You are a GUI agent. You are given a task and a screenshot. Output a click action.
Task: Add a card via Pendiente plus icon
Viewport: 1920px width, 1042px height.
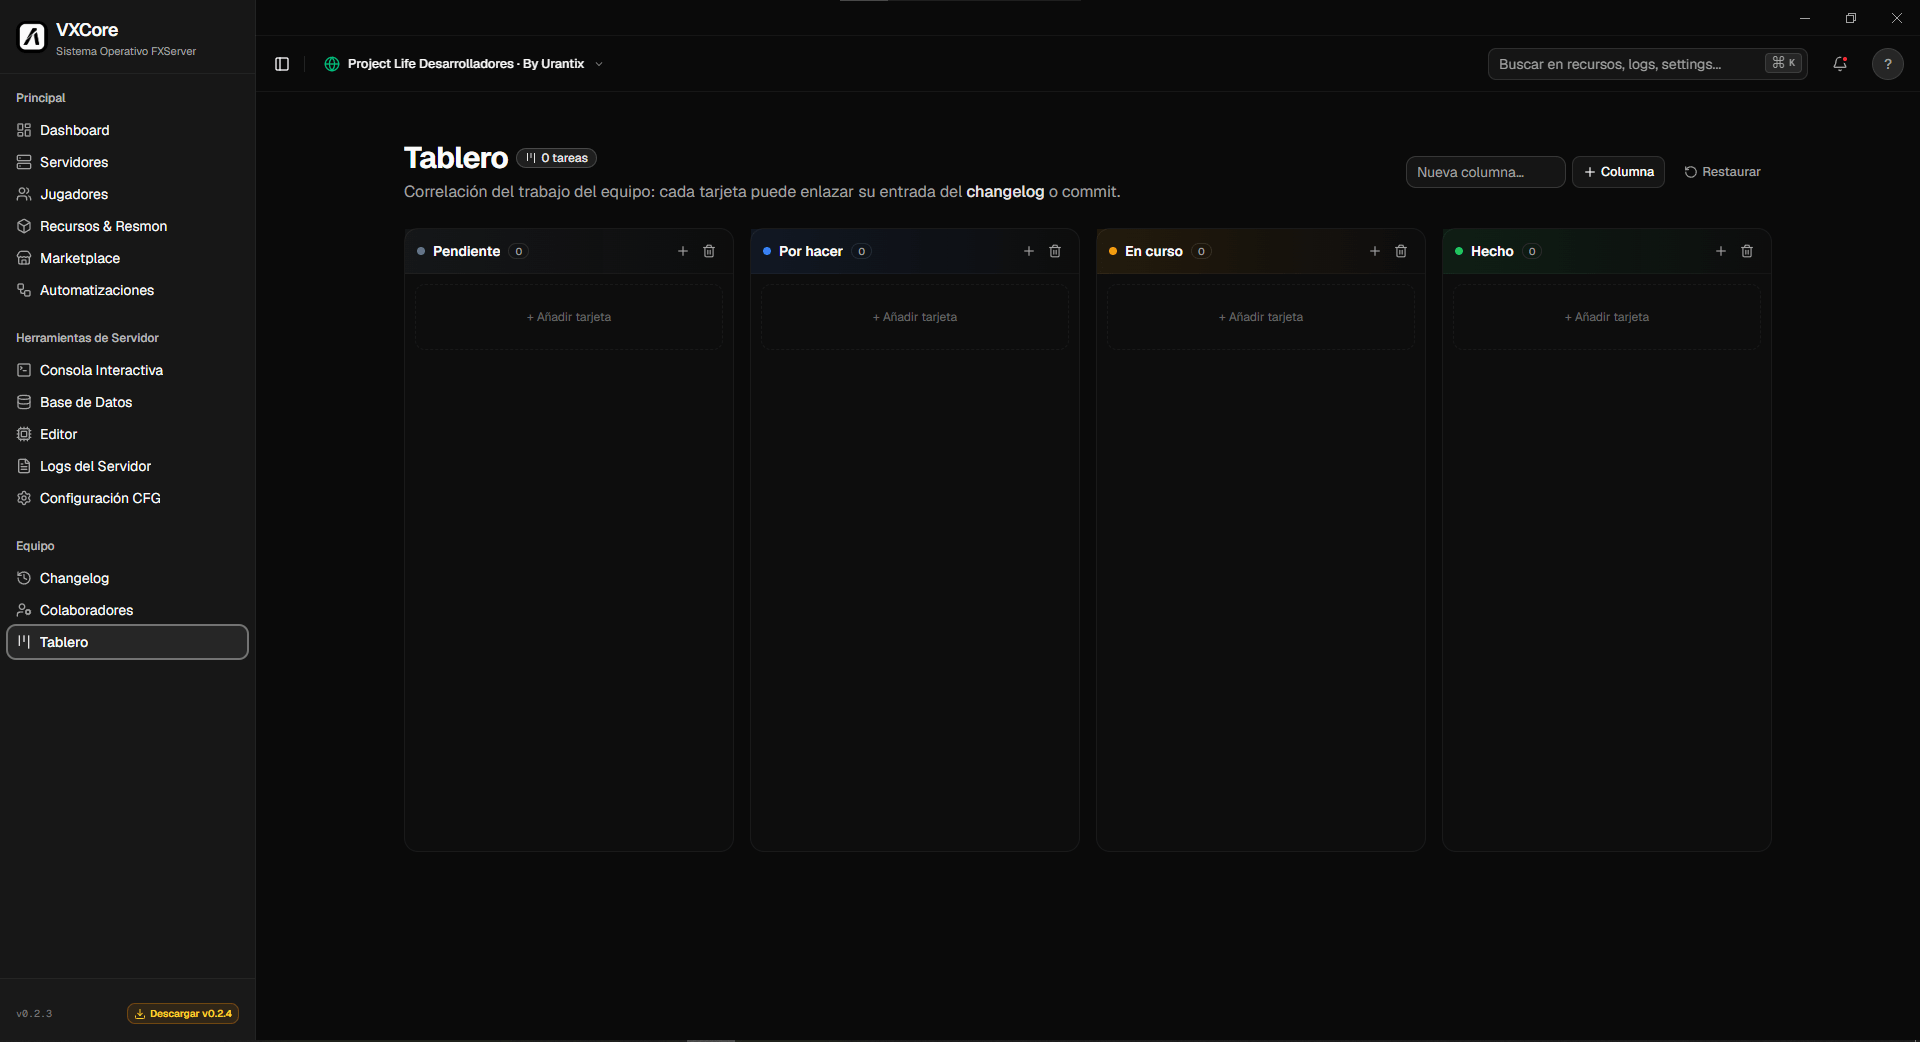683,251
